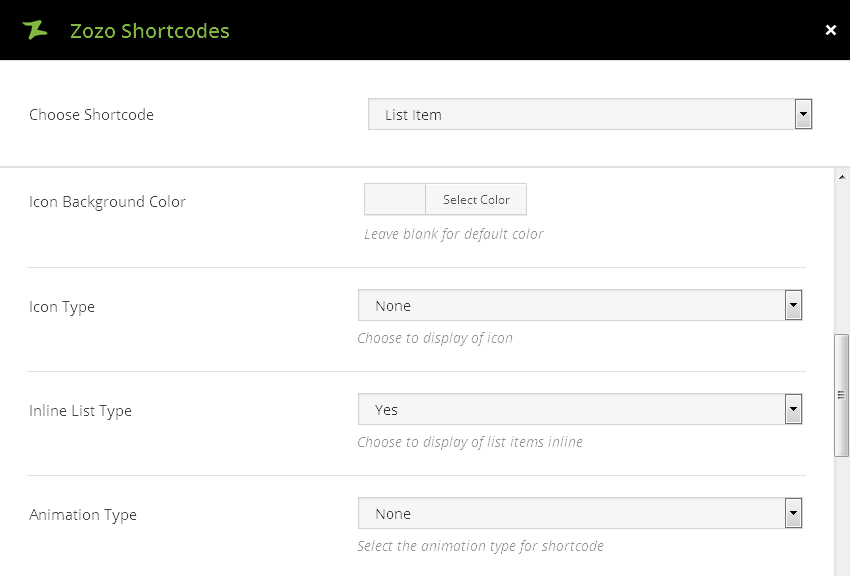Click the Animation Type label

(83, 514)
